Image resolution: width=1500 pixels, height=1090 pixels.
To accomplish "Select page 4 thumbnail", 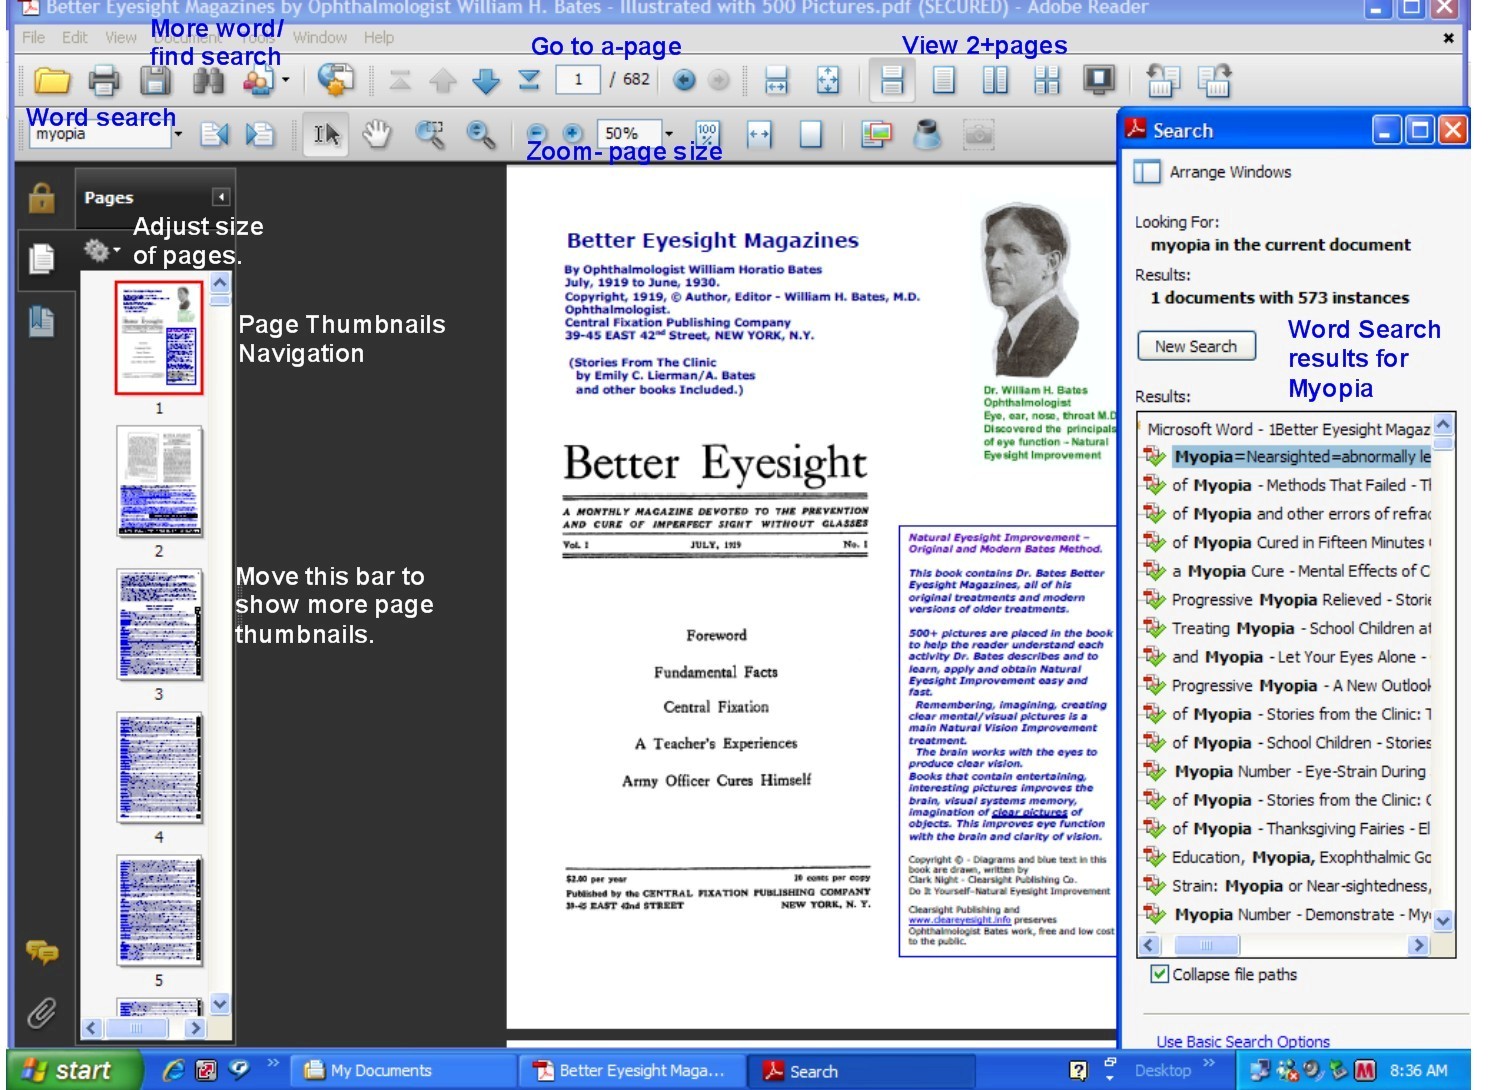I will (x=159, y=768).
